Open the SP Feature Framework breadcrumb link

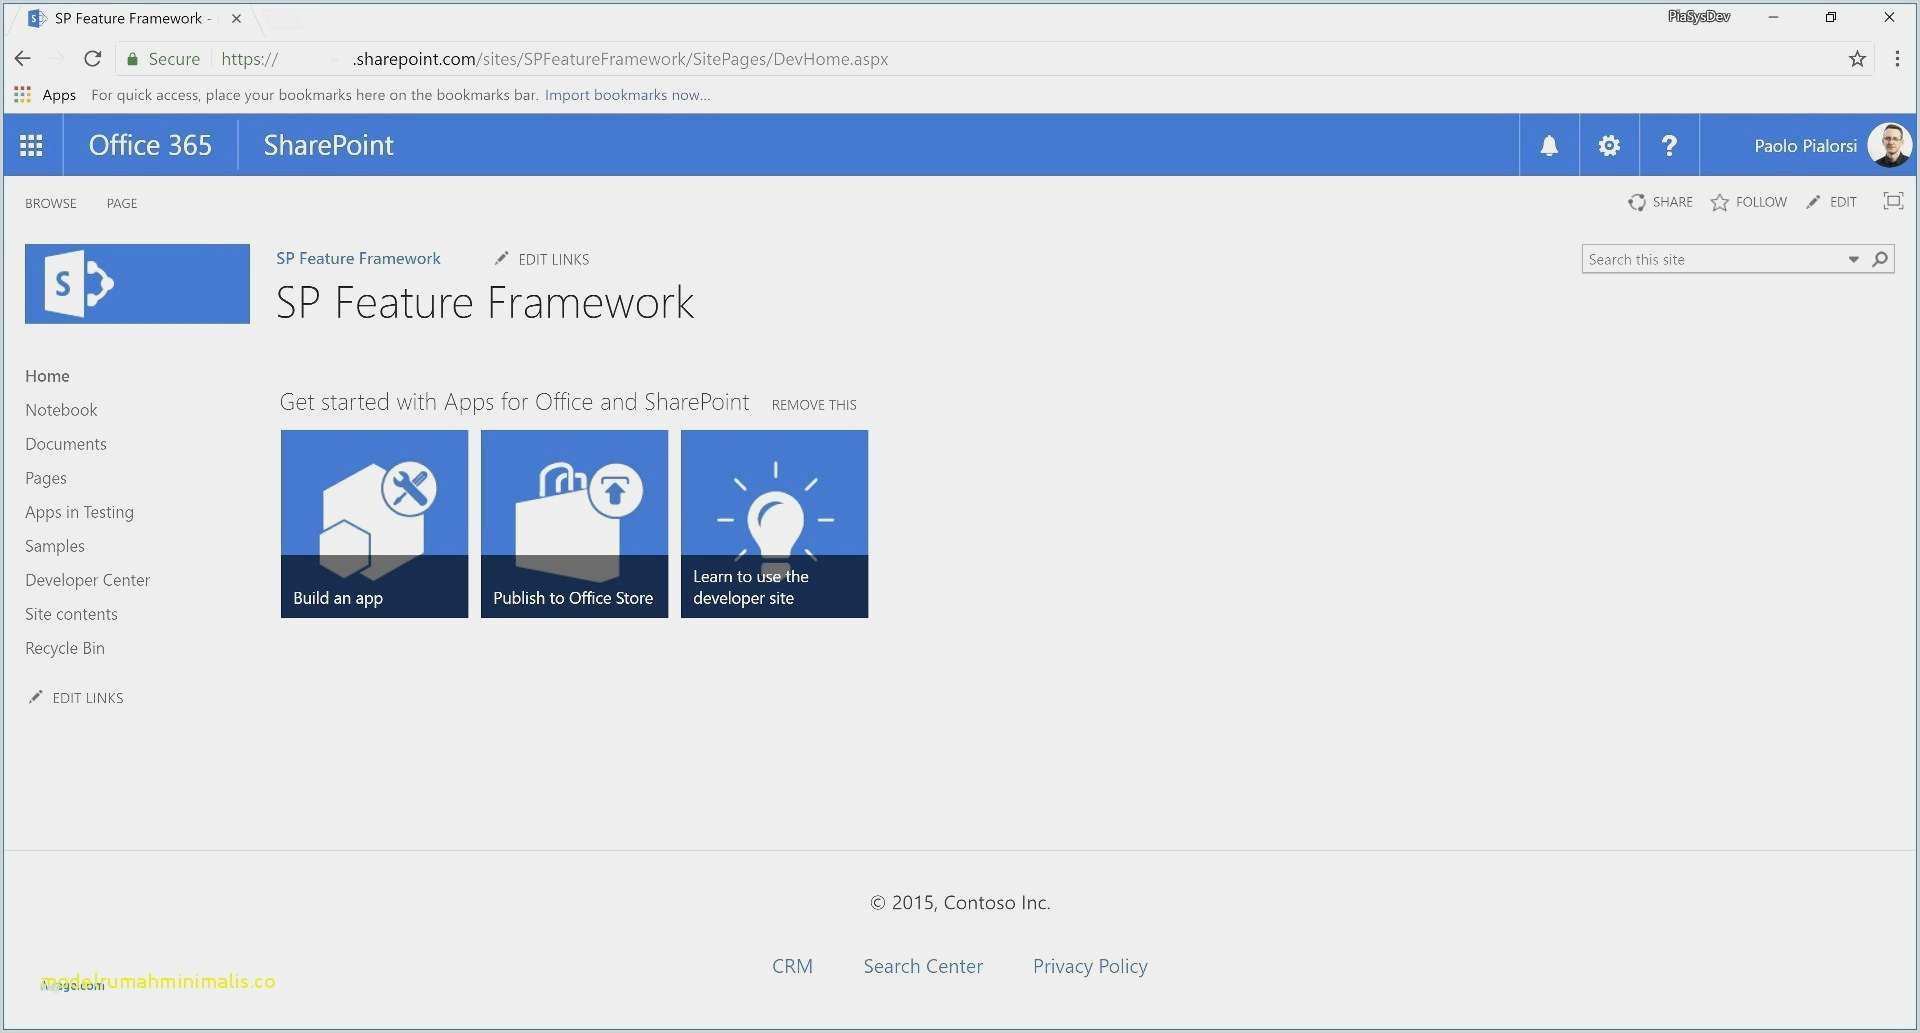(358, 258)
